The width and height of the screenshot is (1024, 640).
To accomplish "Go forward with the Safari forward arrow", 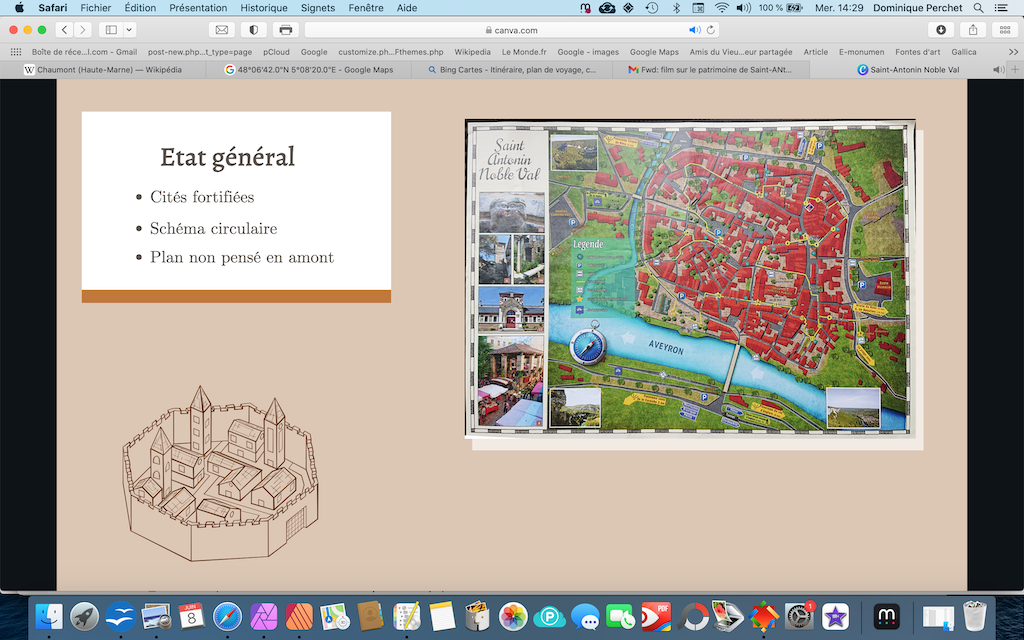I will [82, 30].
